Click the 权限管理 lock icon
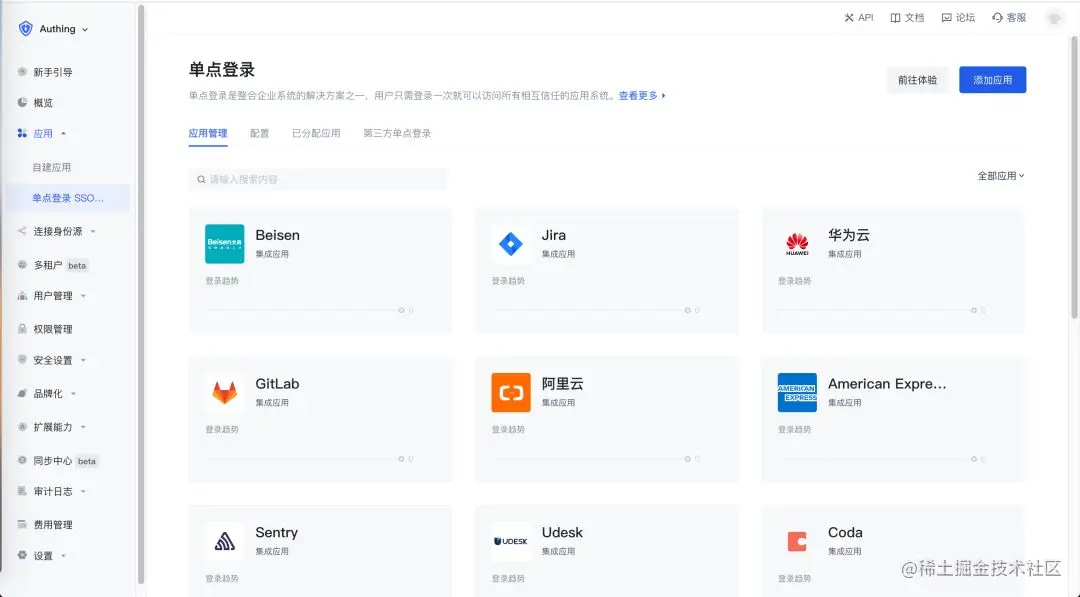This screenshot has width=1080, height=597. click(x=22, y=328)
